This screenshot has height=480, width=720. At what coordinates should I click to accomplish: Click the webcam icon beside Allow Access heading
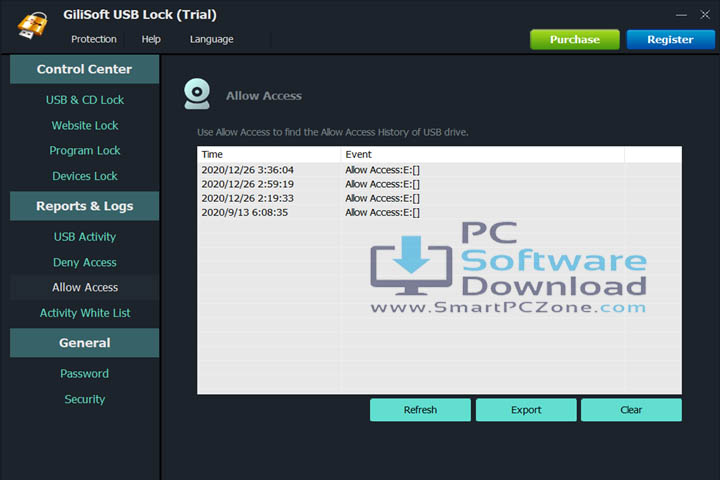point(197,94)
